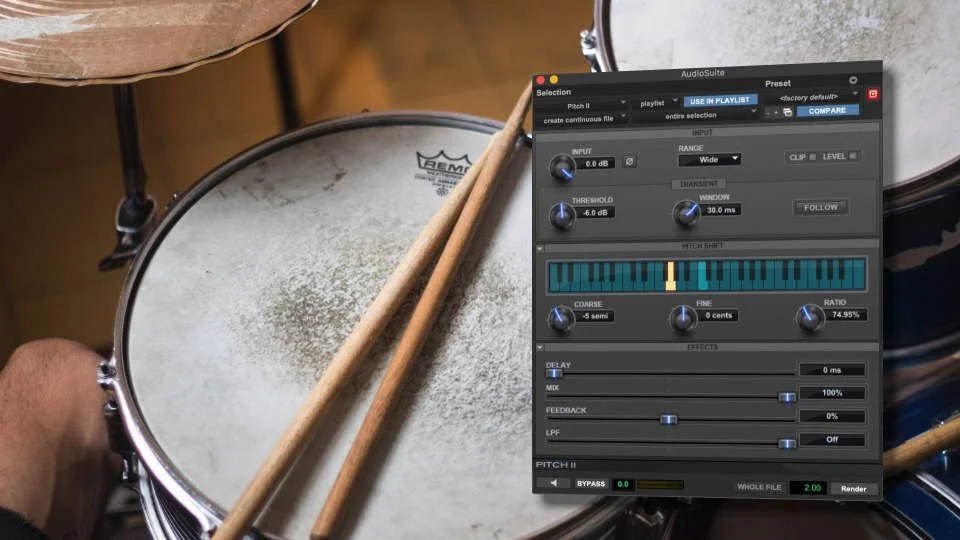960x540 pixels.
Task: Toggle the COMPARE button
Action: (x=827, y=111)
